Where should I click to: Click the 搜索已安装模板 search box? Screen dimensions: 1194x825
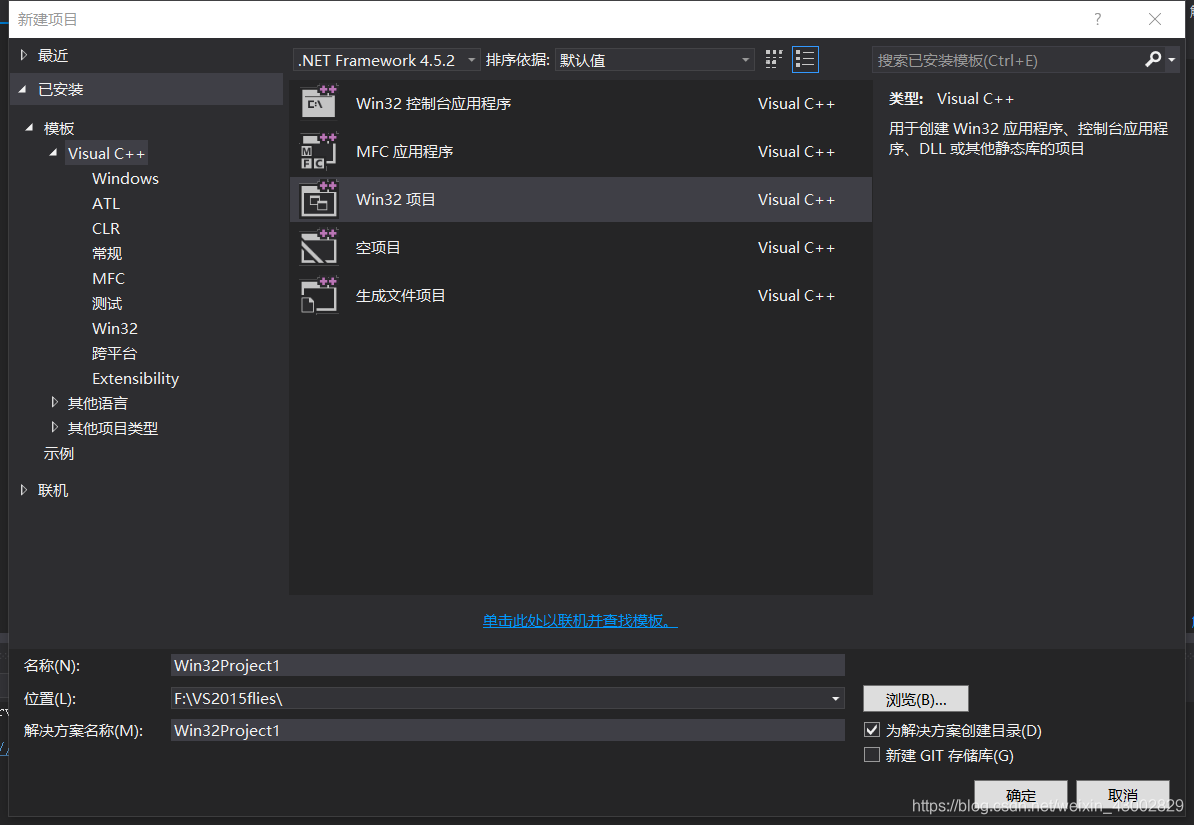click(x=1007, y=60)
